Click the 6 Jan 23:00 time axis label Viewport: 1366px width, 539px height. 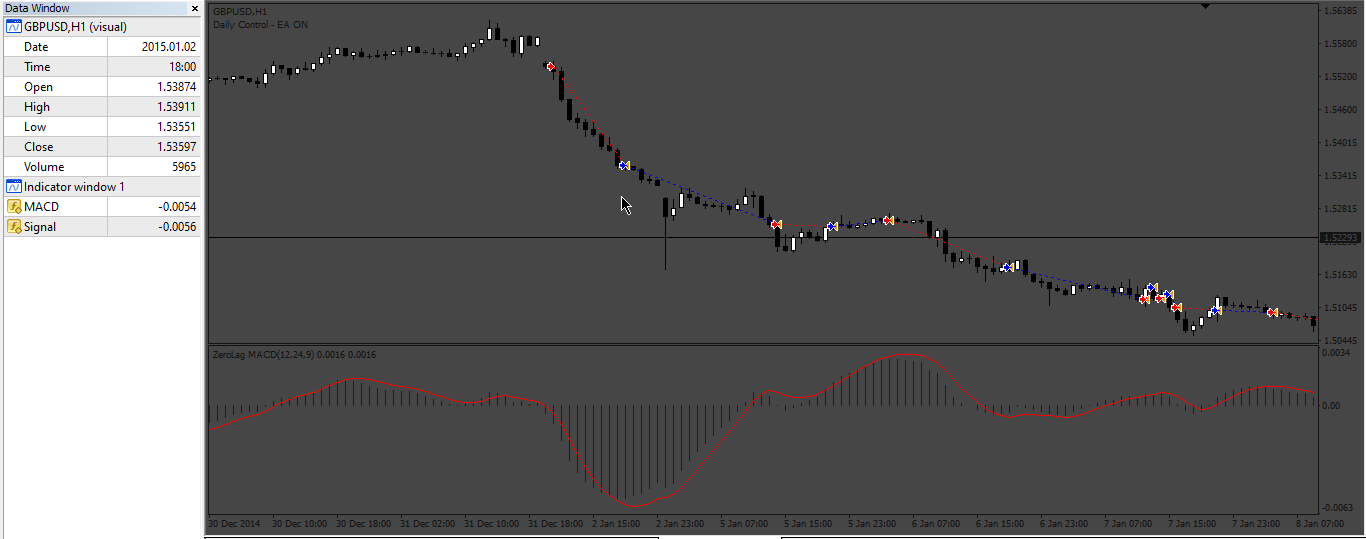(x=1065, y=524)
